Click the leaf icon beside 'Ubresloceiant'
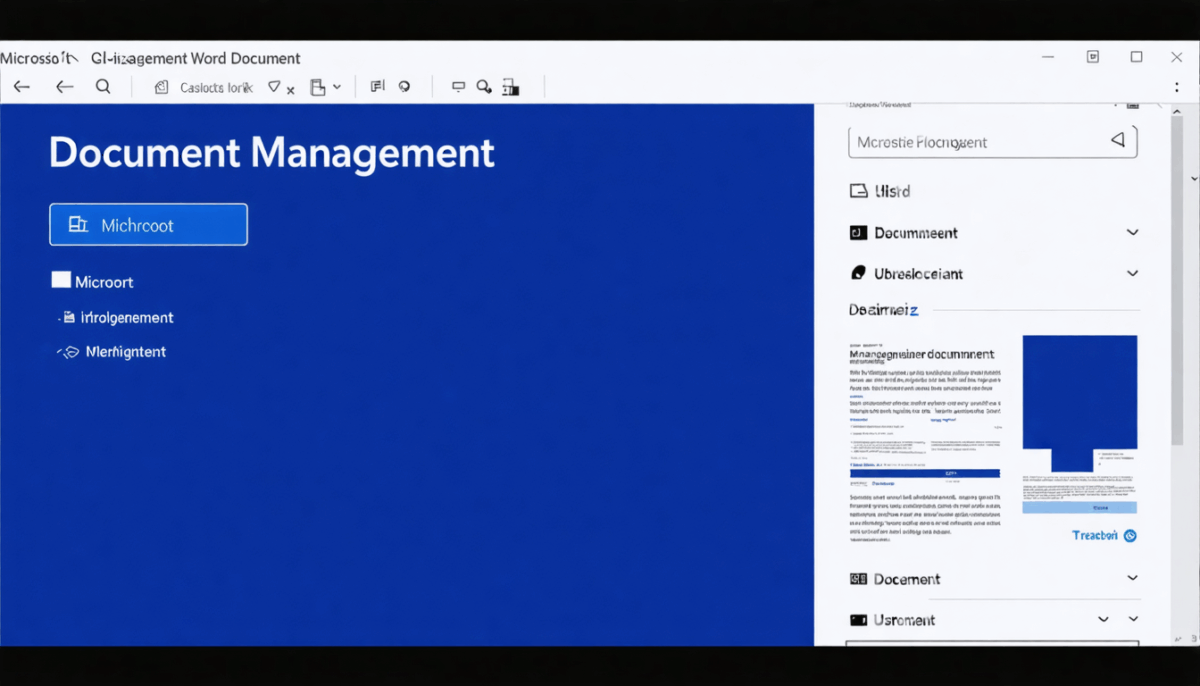The width and height of the screenshot is (1200, 686). pos(857,273)
